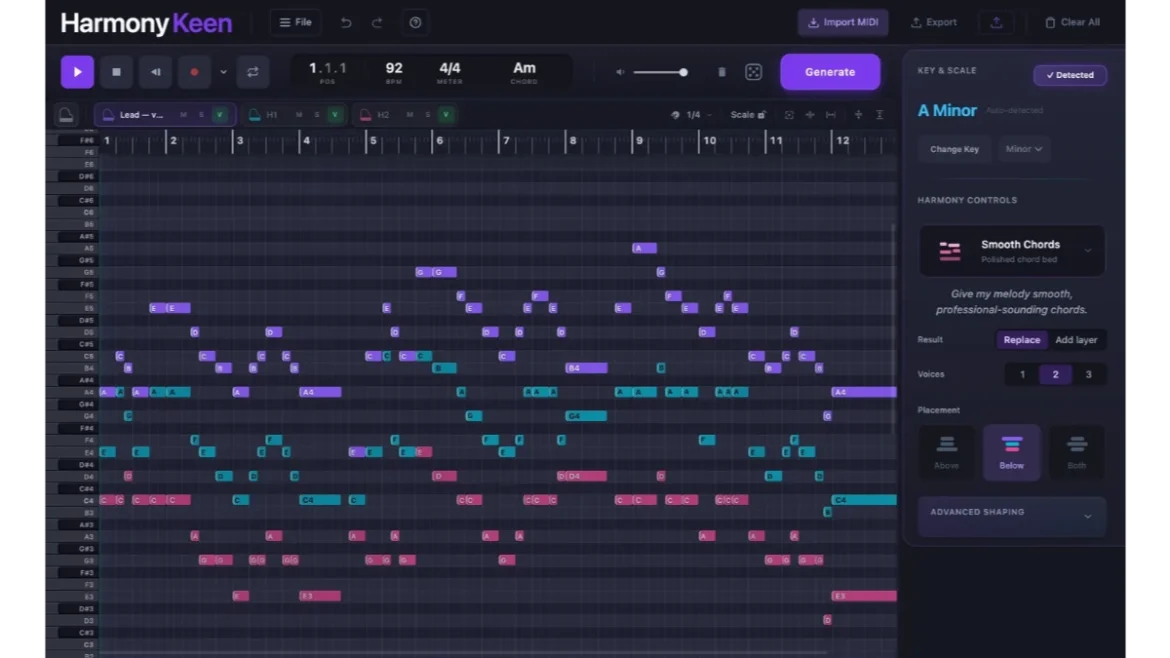This screenshot has width=1170, height=658.
Task: Click the redo arrow
Action: (x=377, y=22)
